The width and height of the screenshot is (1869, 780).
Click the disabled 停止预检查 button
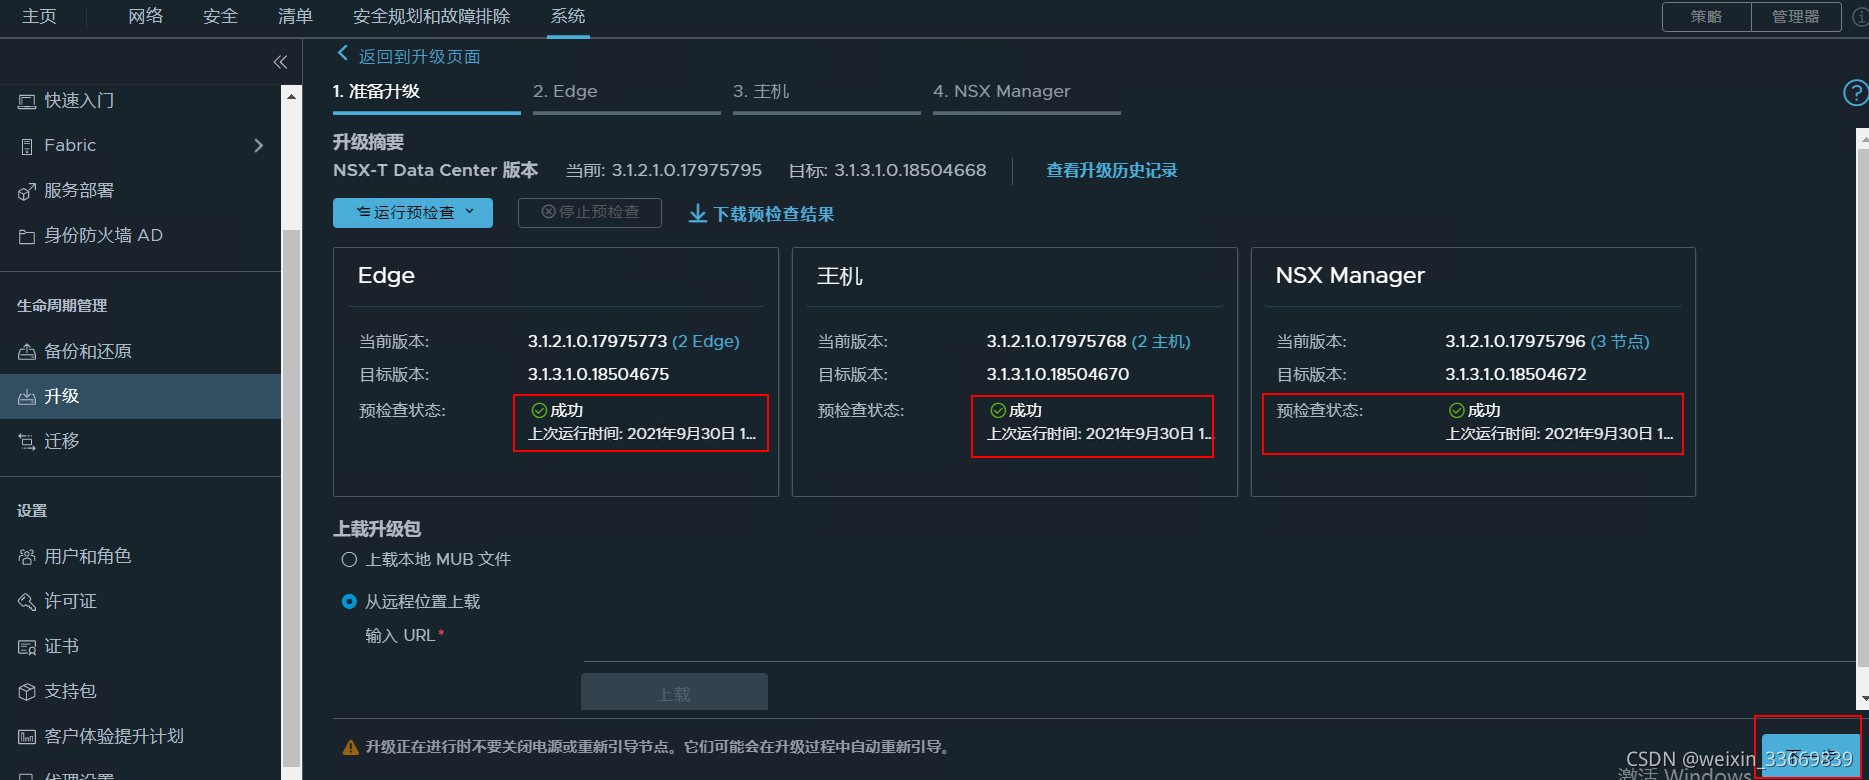(590, 213)
